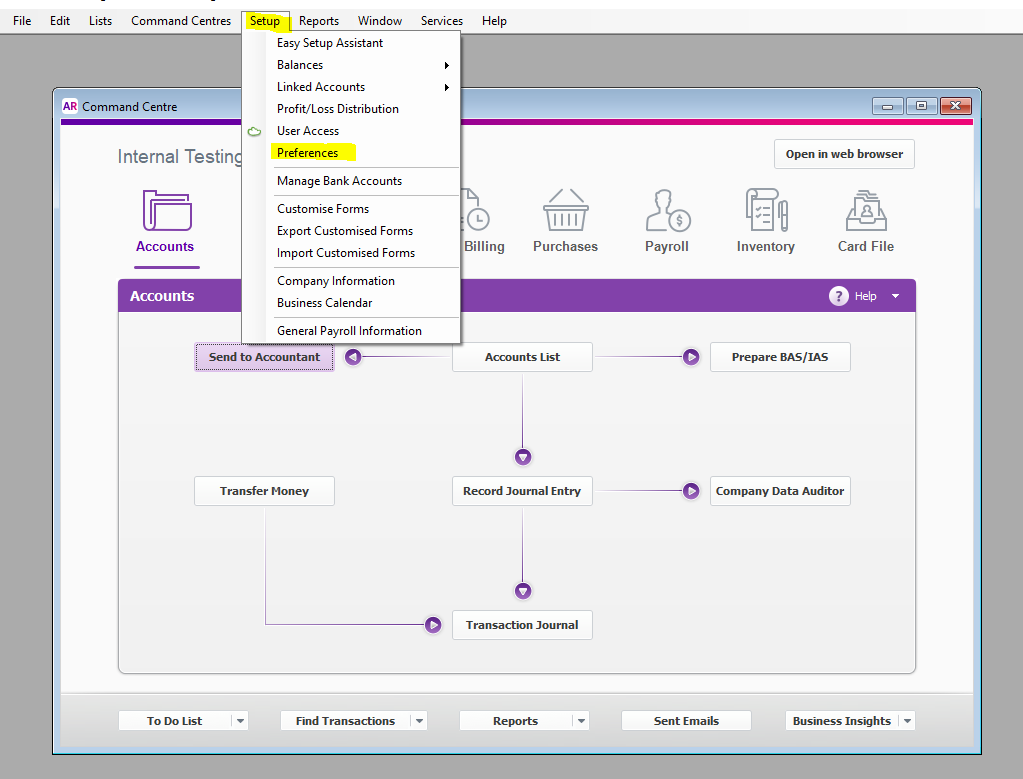The width and height of the screenshot is (1023, 779).
Task: Open the Find Transactions dropdown arrow
Action: point(419,720)
